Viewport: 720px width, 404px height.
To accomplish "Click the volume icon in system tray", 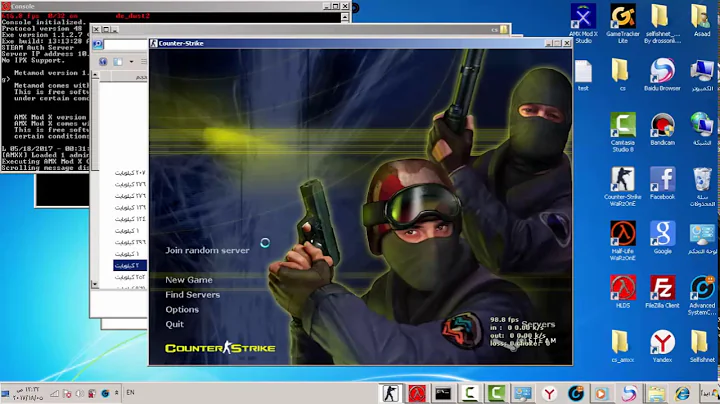I will [80, 393].
